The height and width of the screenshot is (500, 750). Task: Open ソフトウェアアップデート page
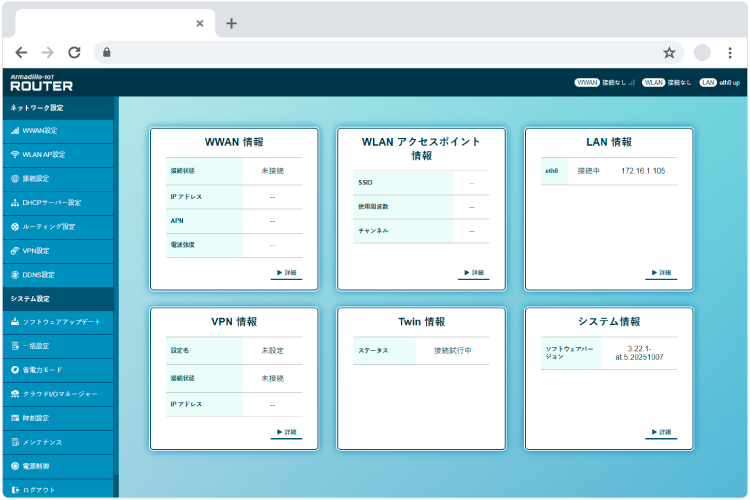[61, 322]
